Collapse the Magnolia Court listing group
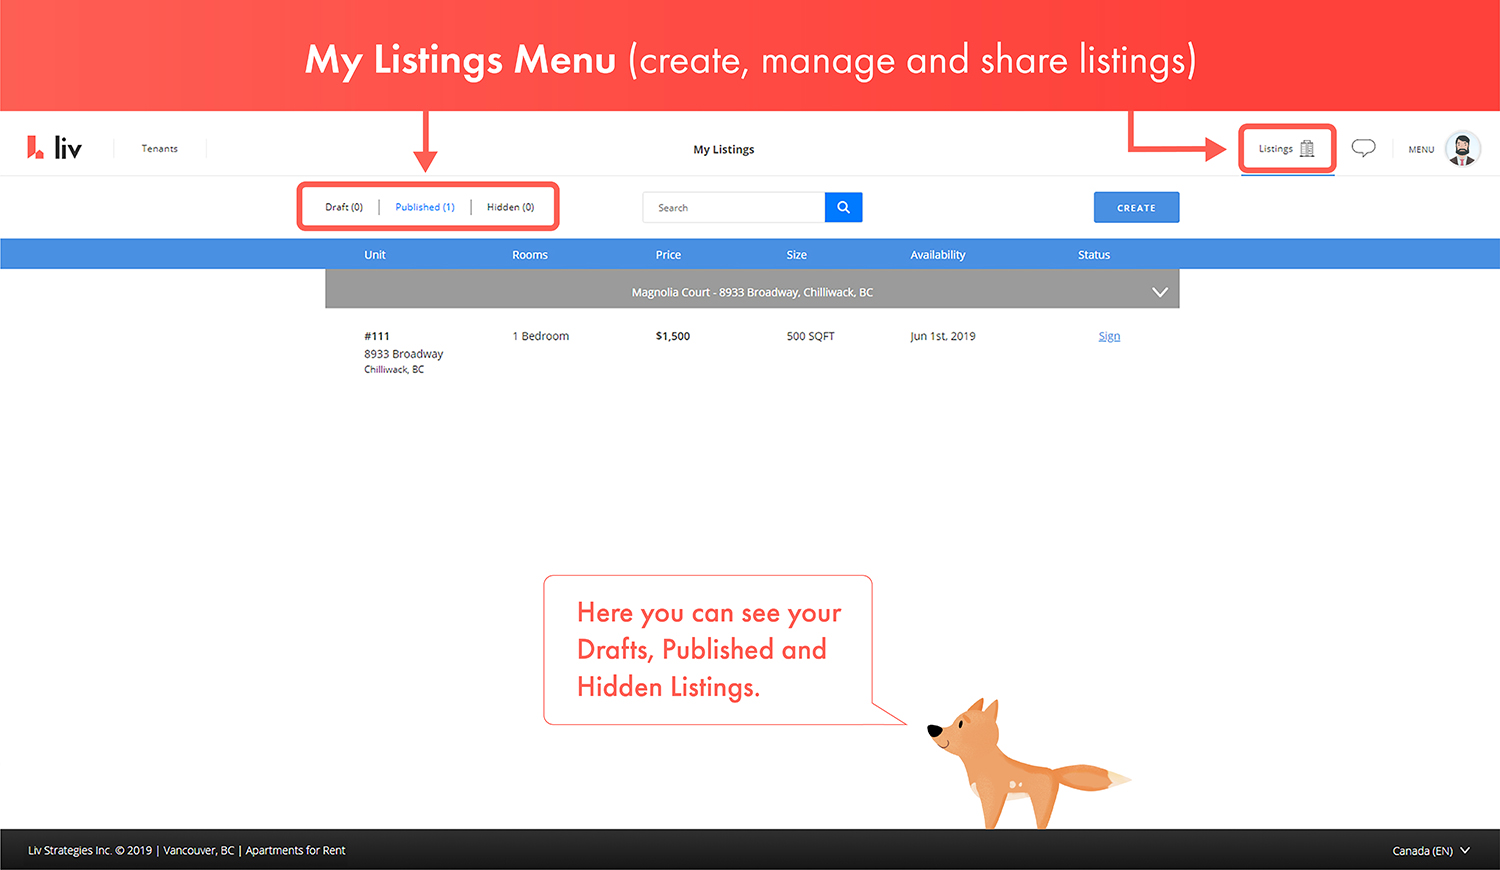Screen dimensions: 1500x870 click(x=1159, y=292)
